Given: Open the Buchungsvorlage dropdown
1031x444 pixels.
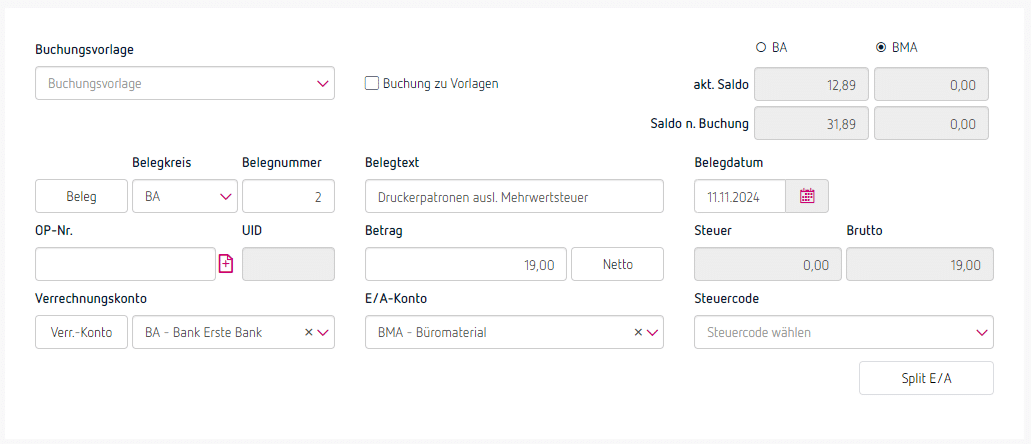Looking at the screenshot, I should [x=322, y=84].
